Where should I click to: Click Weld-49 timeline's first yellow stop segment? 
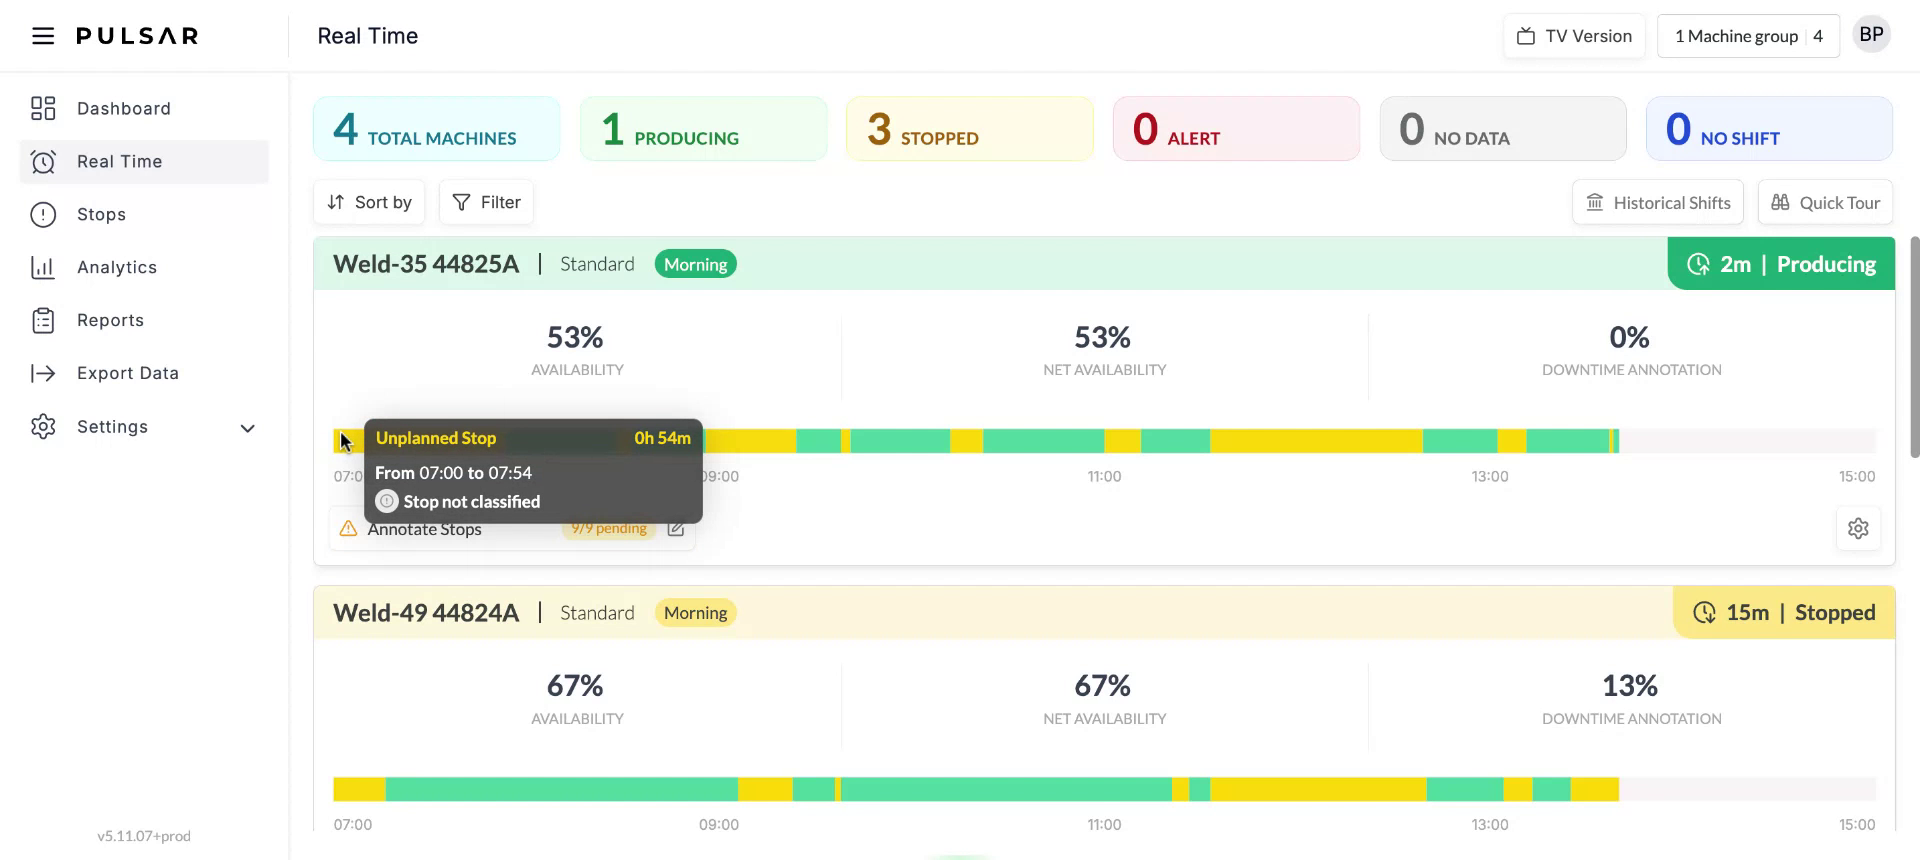tap(359, 789)
